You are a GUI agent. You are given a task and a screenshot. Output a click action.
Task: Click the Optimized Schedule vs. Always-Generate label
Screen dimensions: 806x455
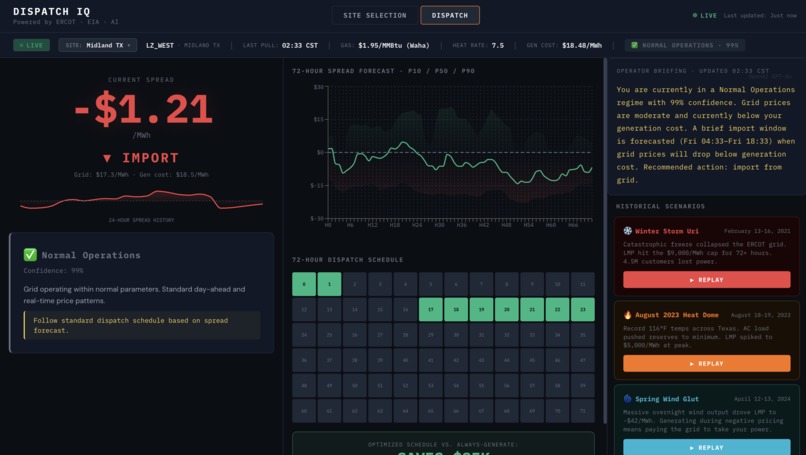tap(443, 444)
